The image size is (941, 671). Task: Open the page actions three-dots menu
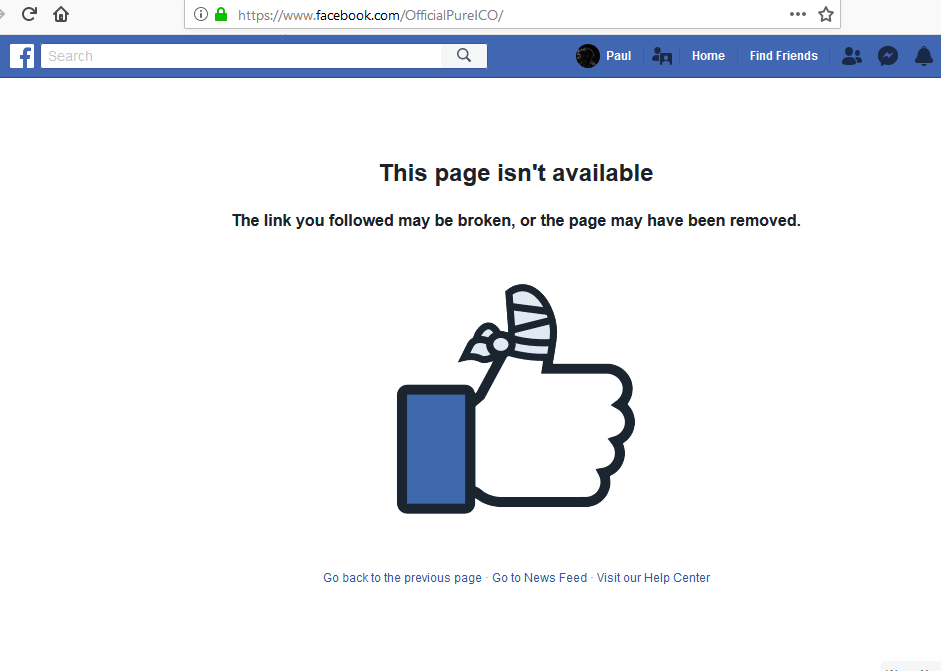798,14
